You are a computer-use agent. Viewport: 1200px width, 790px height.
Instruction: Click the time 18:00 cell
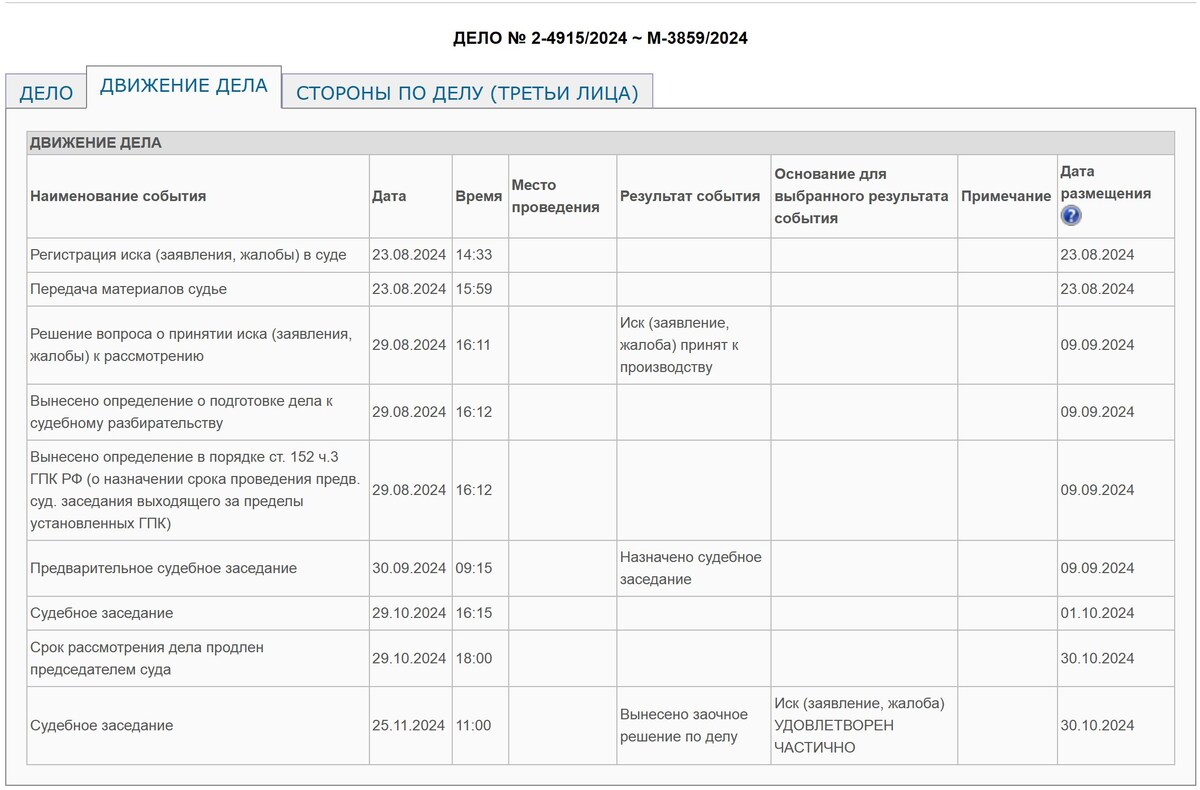[481, 658]
